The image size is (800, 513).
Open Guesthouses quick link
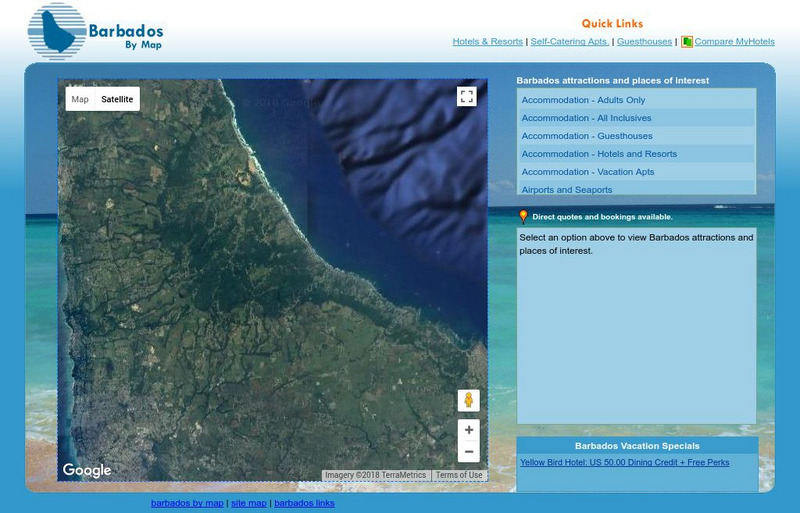(644, 42)
